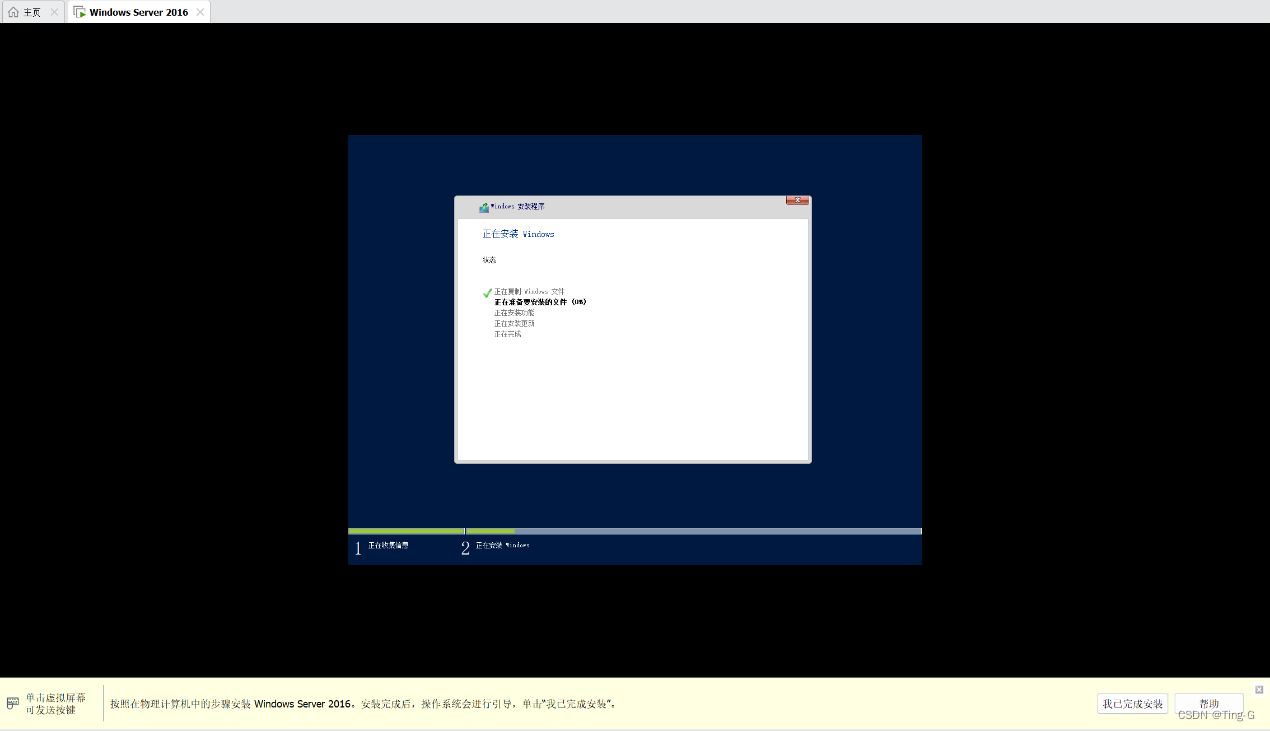Click the 正在安装更新 status line
Screen dimensions: 1270x731
514,323
